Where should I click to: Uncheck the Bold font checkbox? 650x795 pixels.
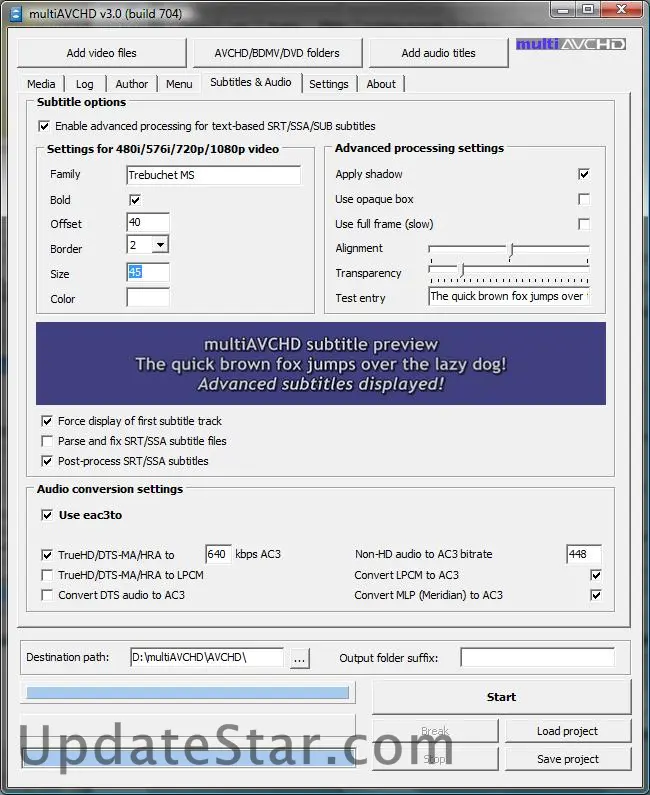[x=135, y=200]
